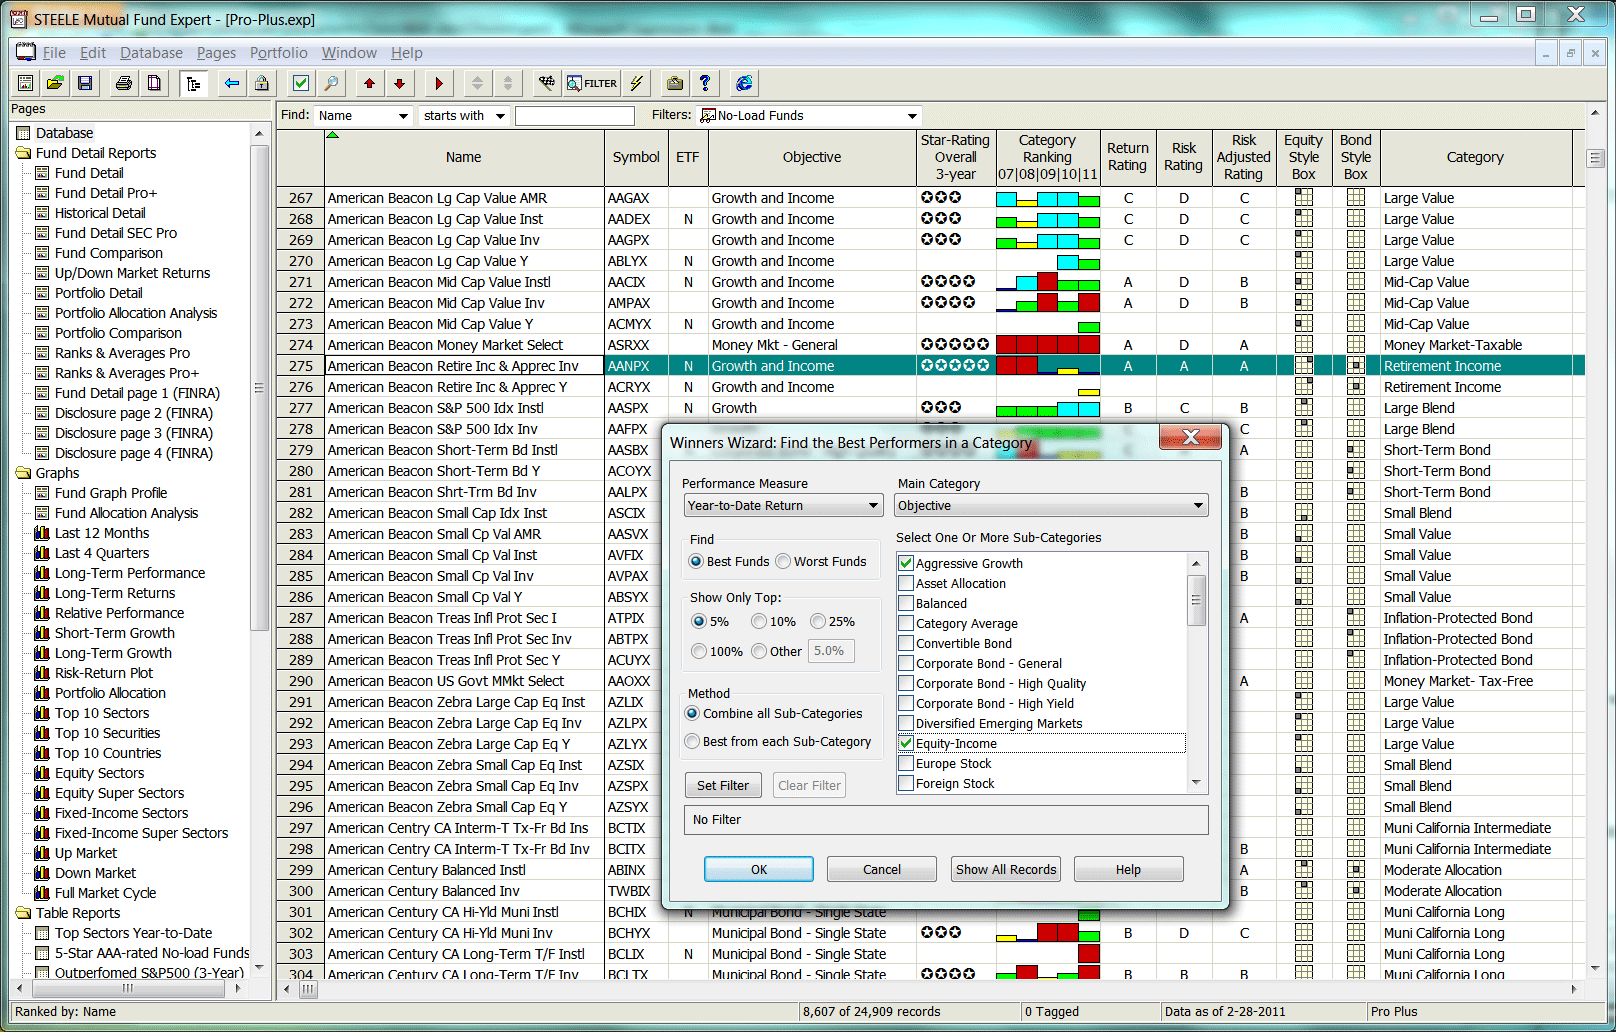Collapse the Fund Detail Reports folder
Viewport: 1616px width, 1032px height.
pyautogui.click(x=24, y=153)
